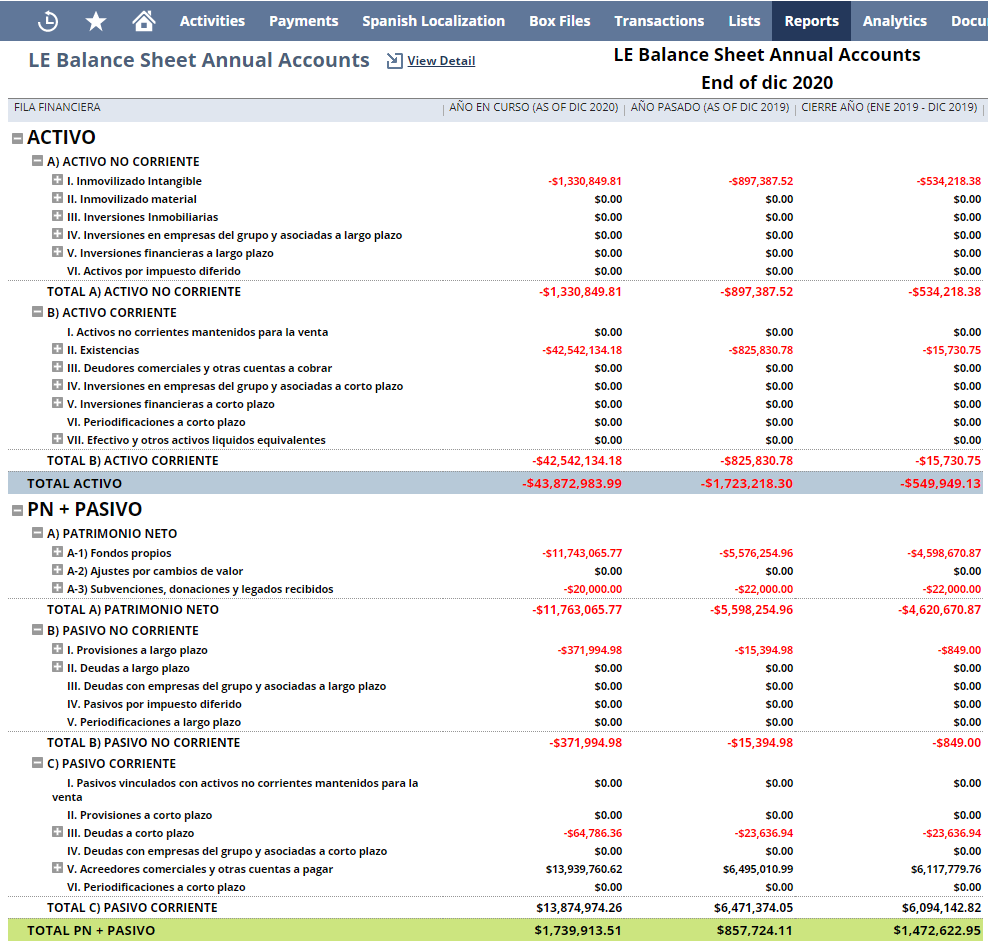988x945 pixels.
Task: Follow the View Detail link
Action: [441, 60]
